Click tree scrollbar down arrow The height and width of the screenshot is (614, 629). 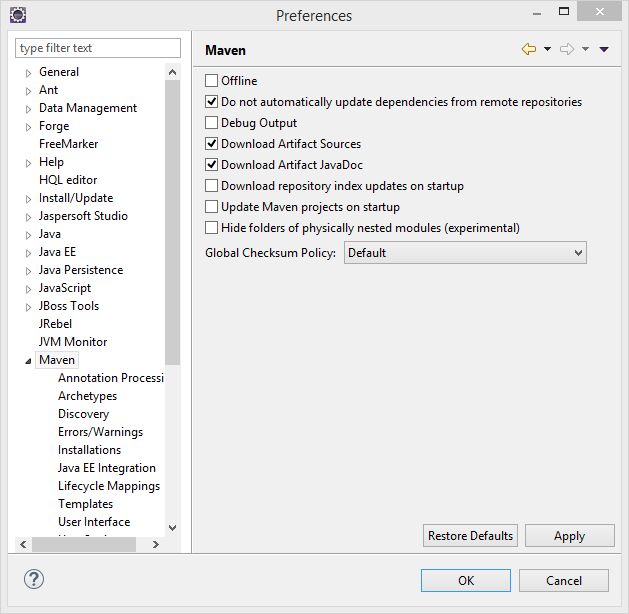click(x=172, y=528)
